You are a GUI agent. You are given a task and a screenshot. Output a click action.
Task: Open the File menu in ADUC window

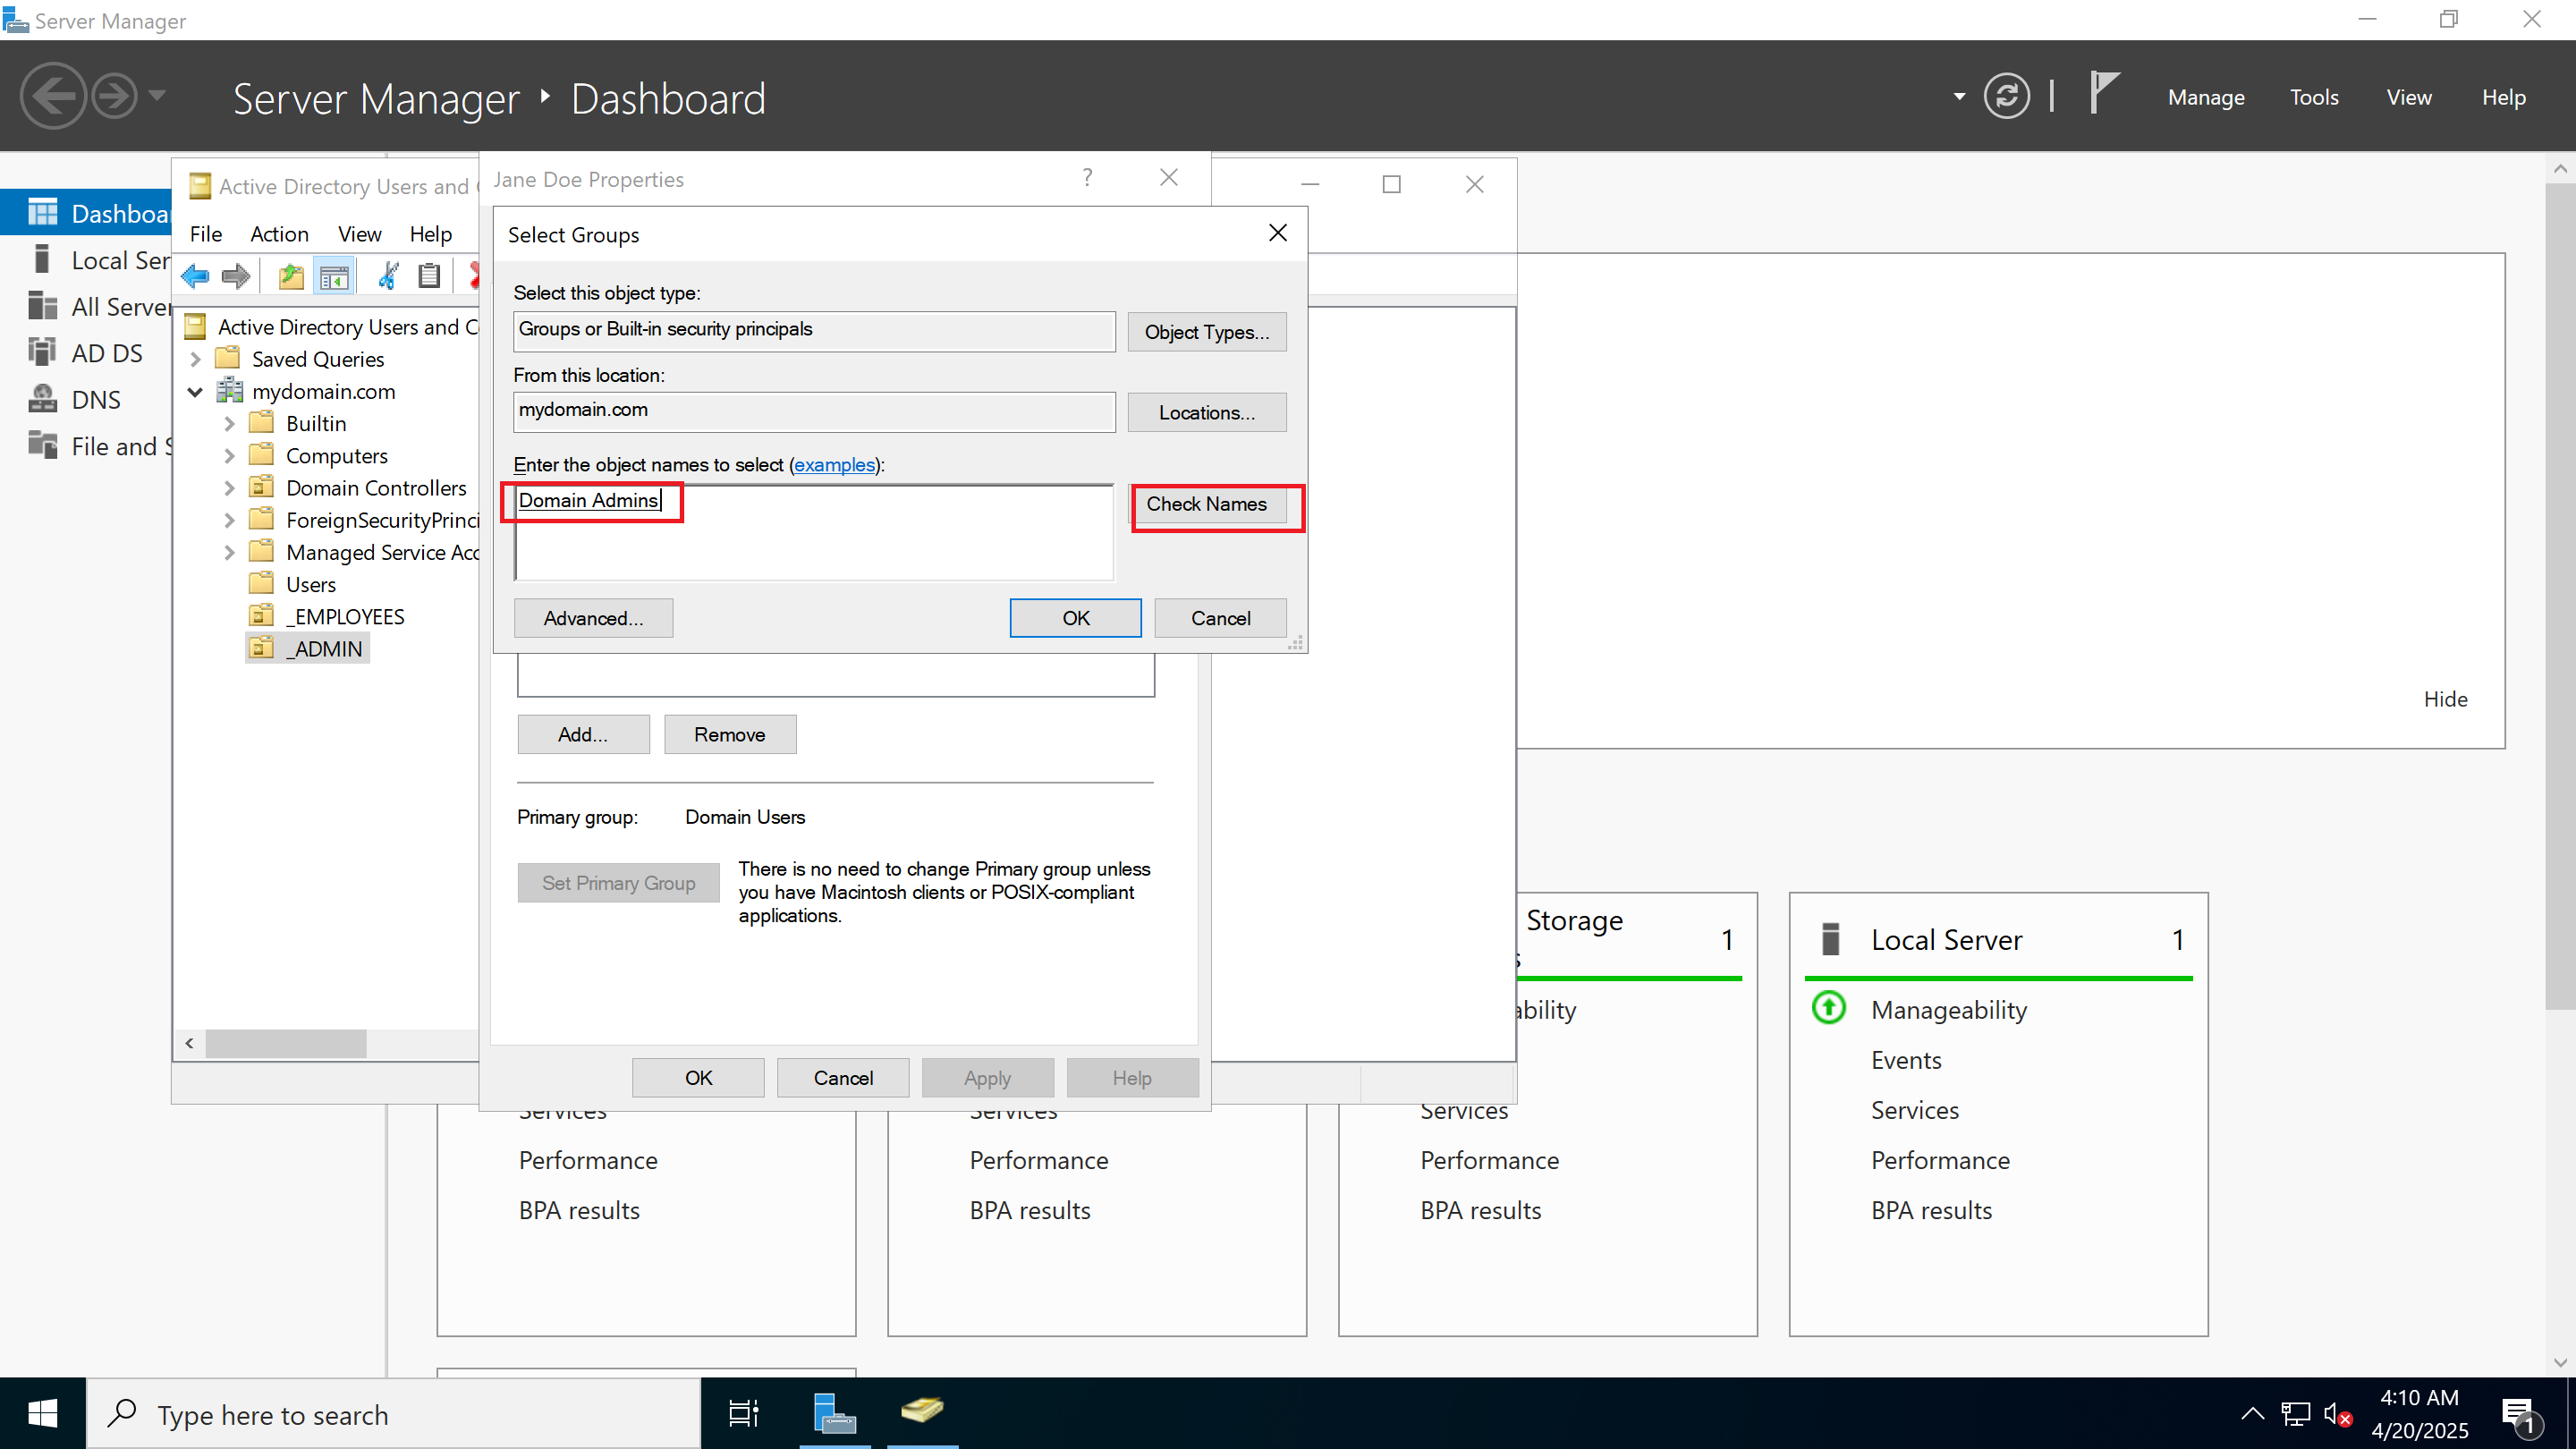(x=206, y=234)
